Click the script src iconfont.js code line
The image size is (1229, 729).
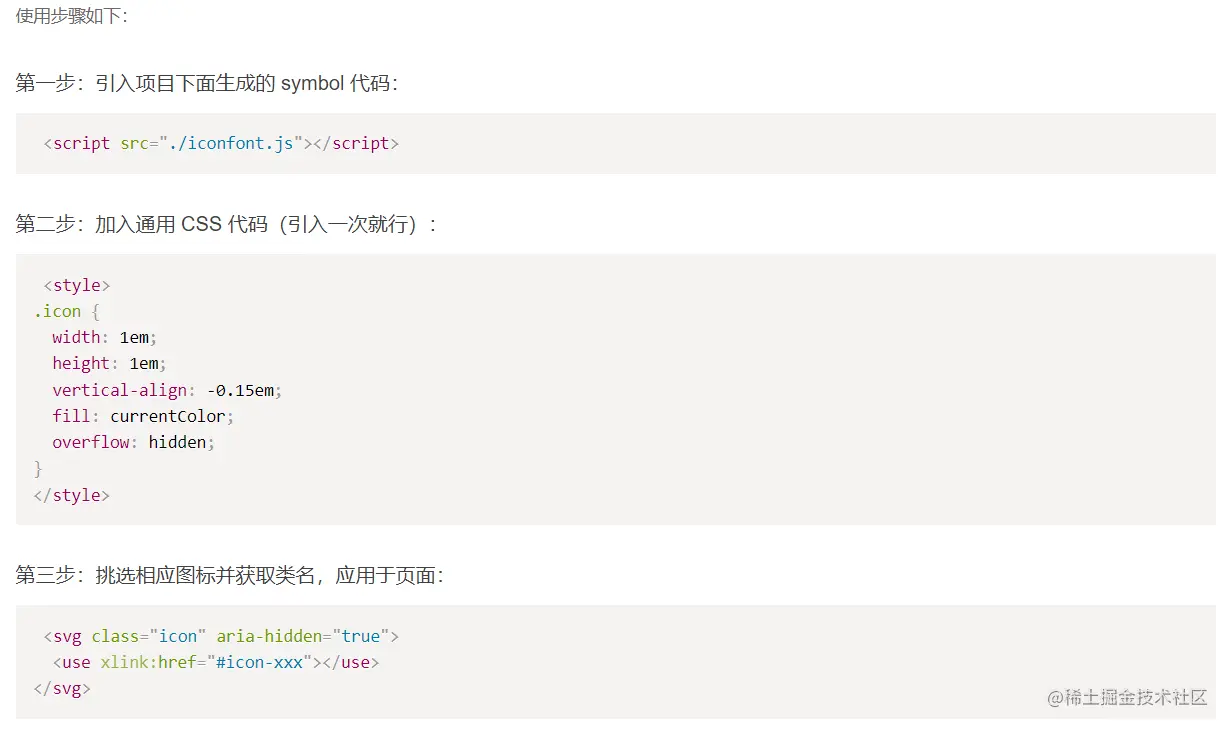[221, 143]
